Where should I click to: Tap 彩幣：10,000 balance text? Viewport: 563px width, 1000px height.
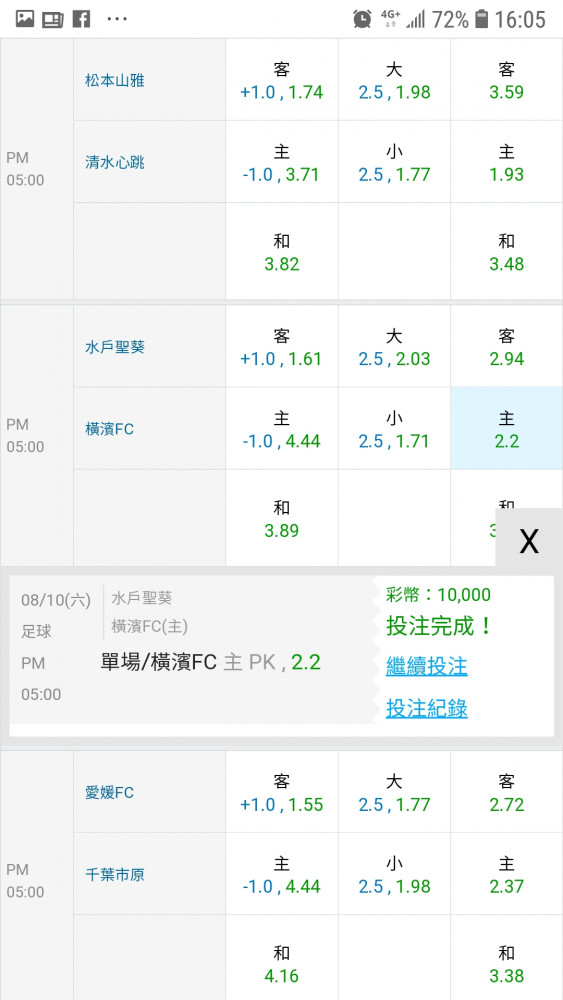pos(438,595)
